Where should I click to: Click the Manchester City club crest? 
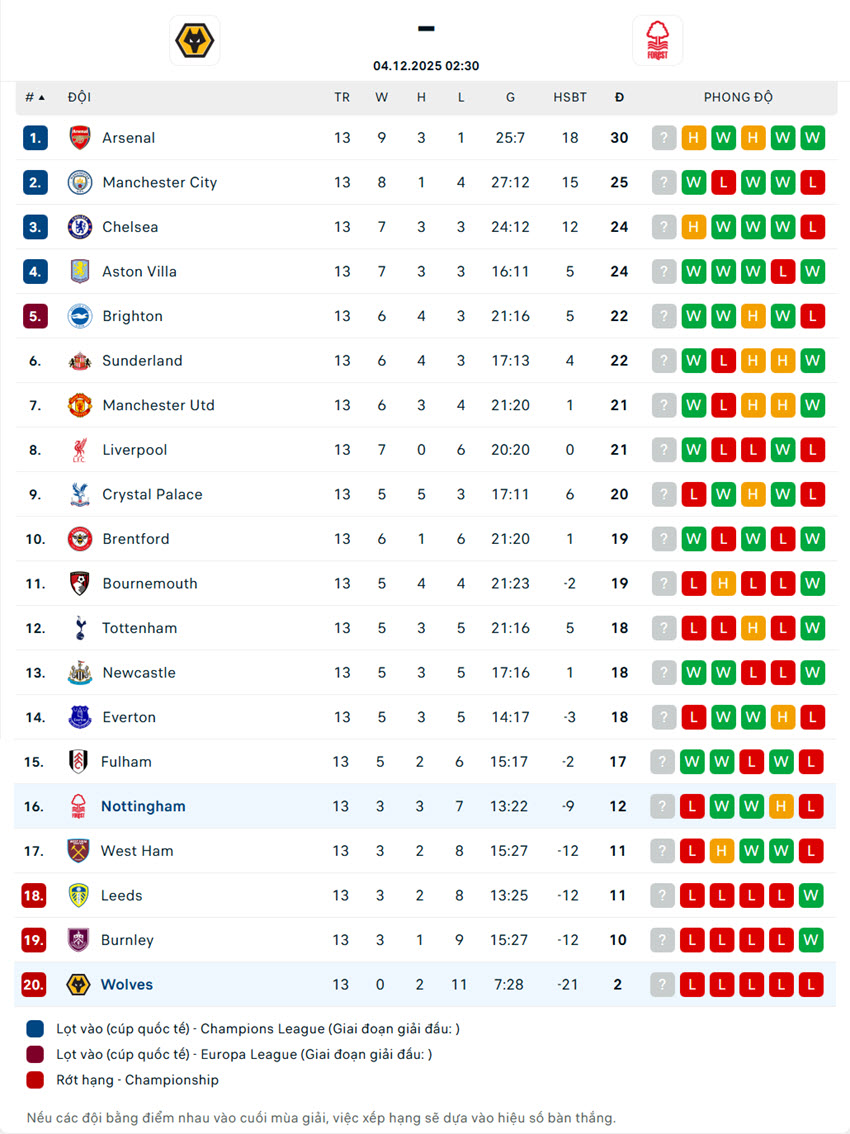[x=80, y=183]
